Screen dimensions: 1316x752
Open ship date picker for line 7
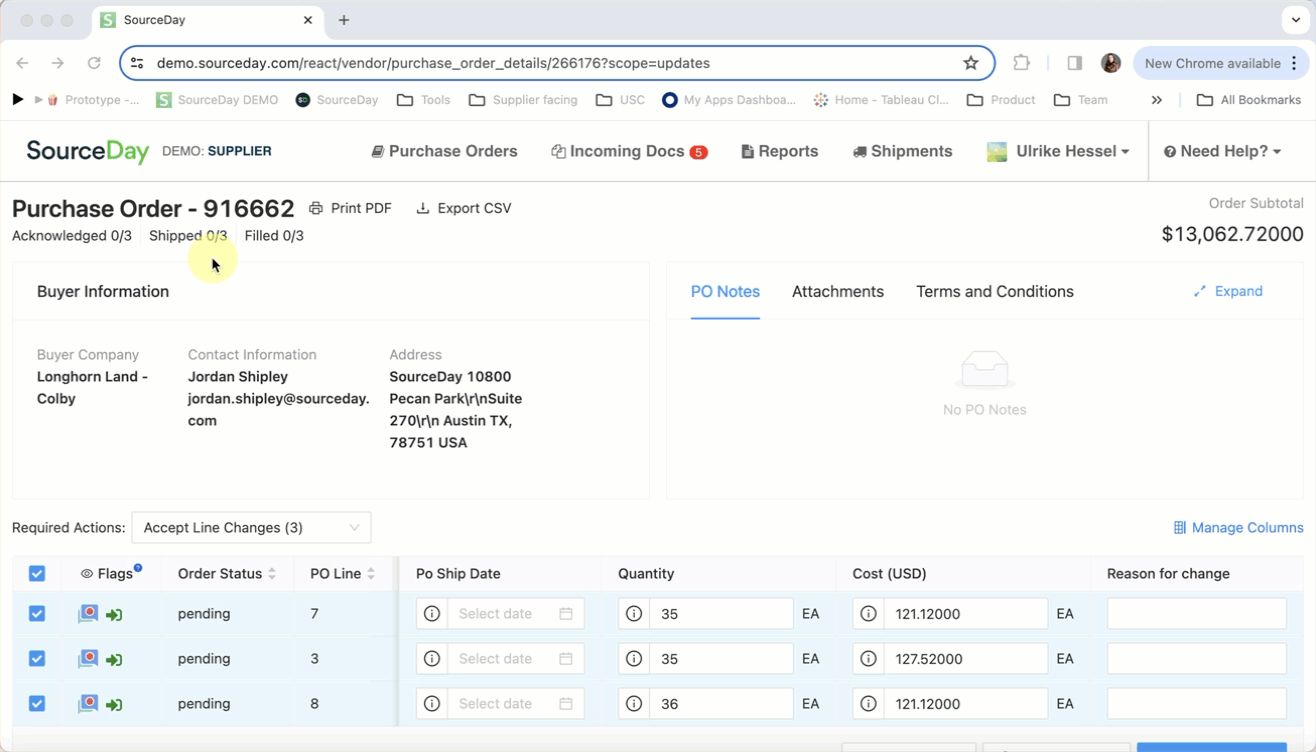pos(516,614)
